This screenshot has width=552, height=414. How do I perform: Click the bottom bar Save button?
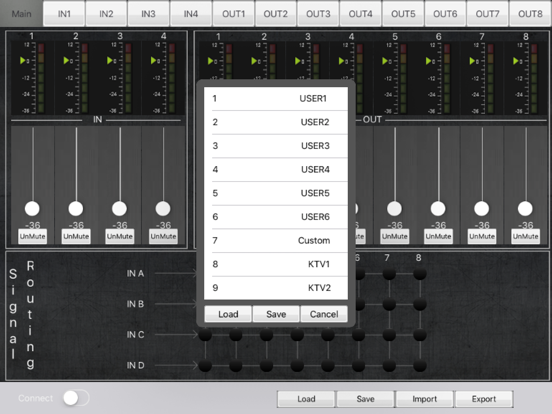tap(365, 399)
